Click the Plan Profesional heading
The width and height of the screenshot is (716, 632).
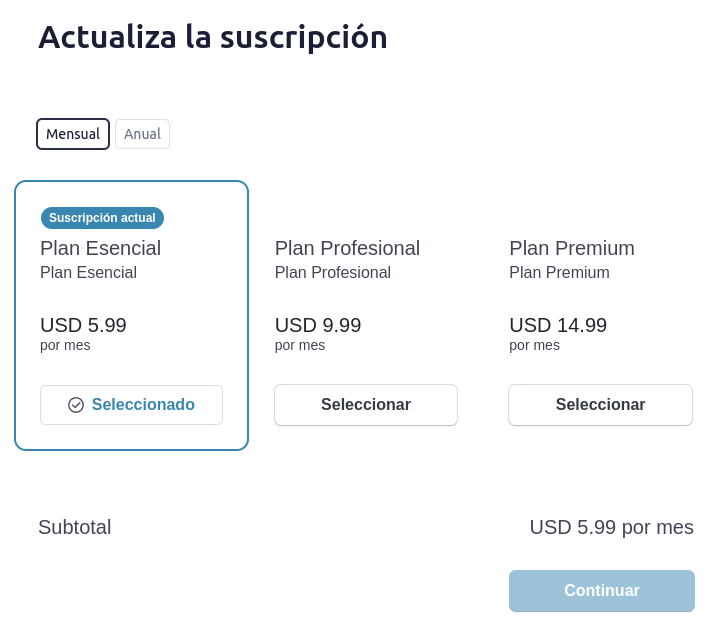[347, 248]
